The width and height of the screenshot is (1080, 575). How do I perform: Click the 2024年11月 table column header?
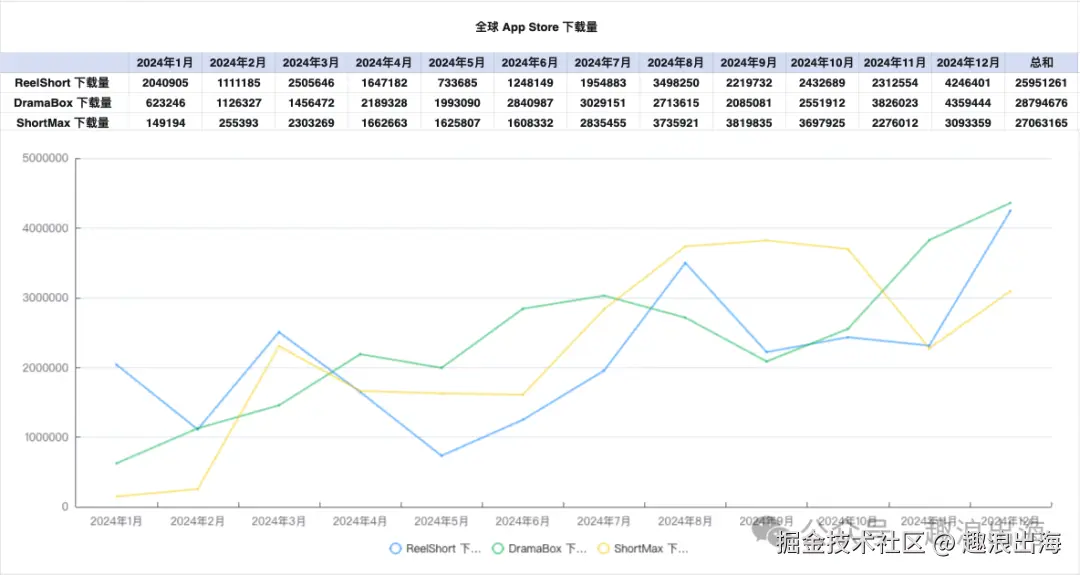[895, 63]
